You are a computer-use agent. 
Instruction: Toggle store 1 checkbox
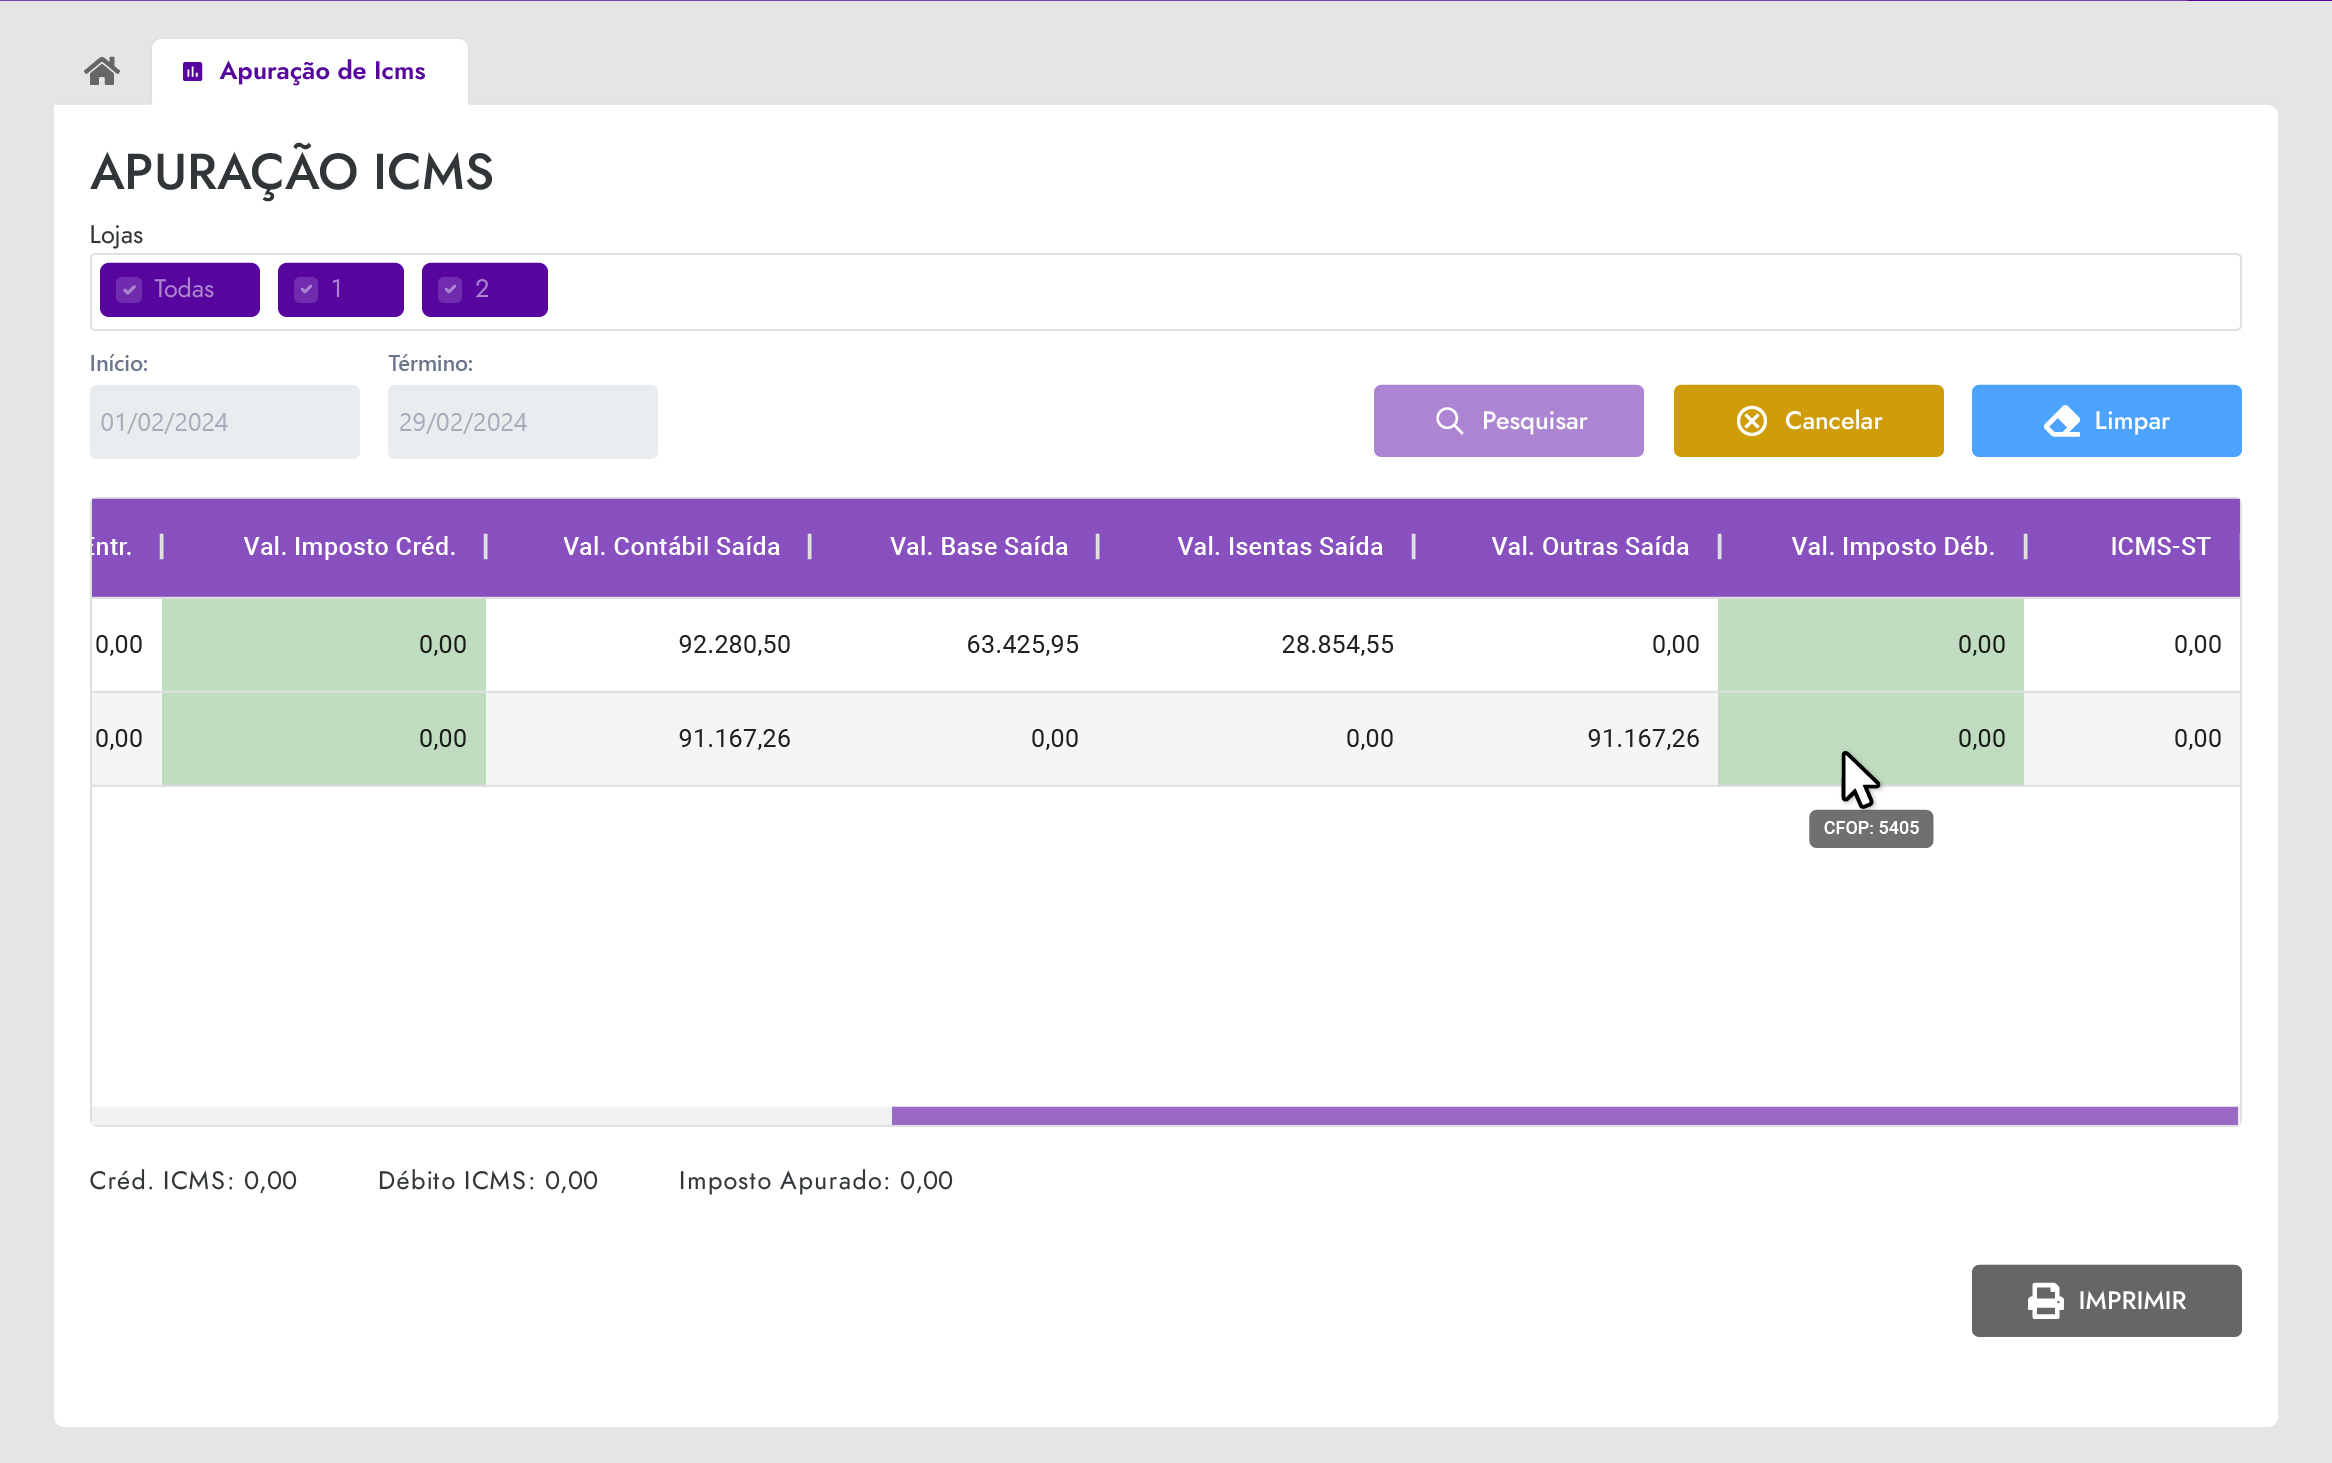307,290
